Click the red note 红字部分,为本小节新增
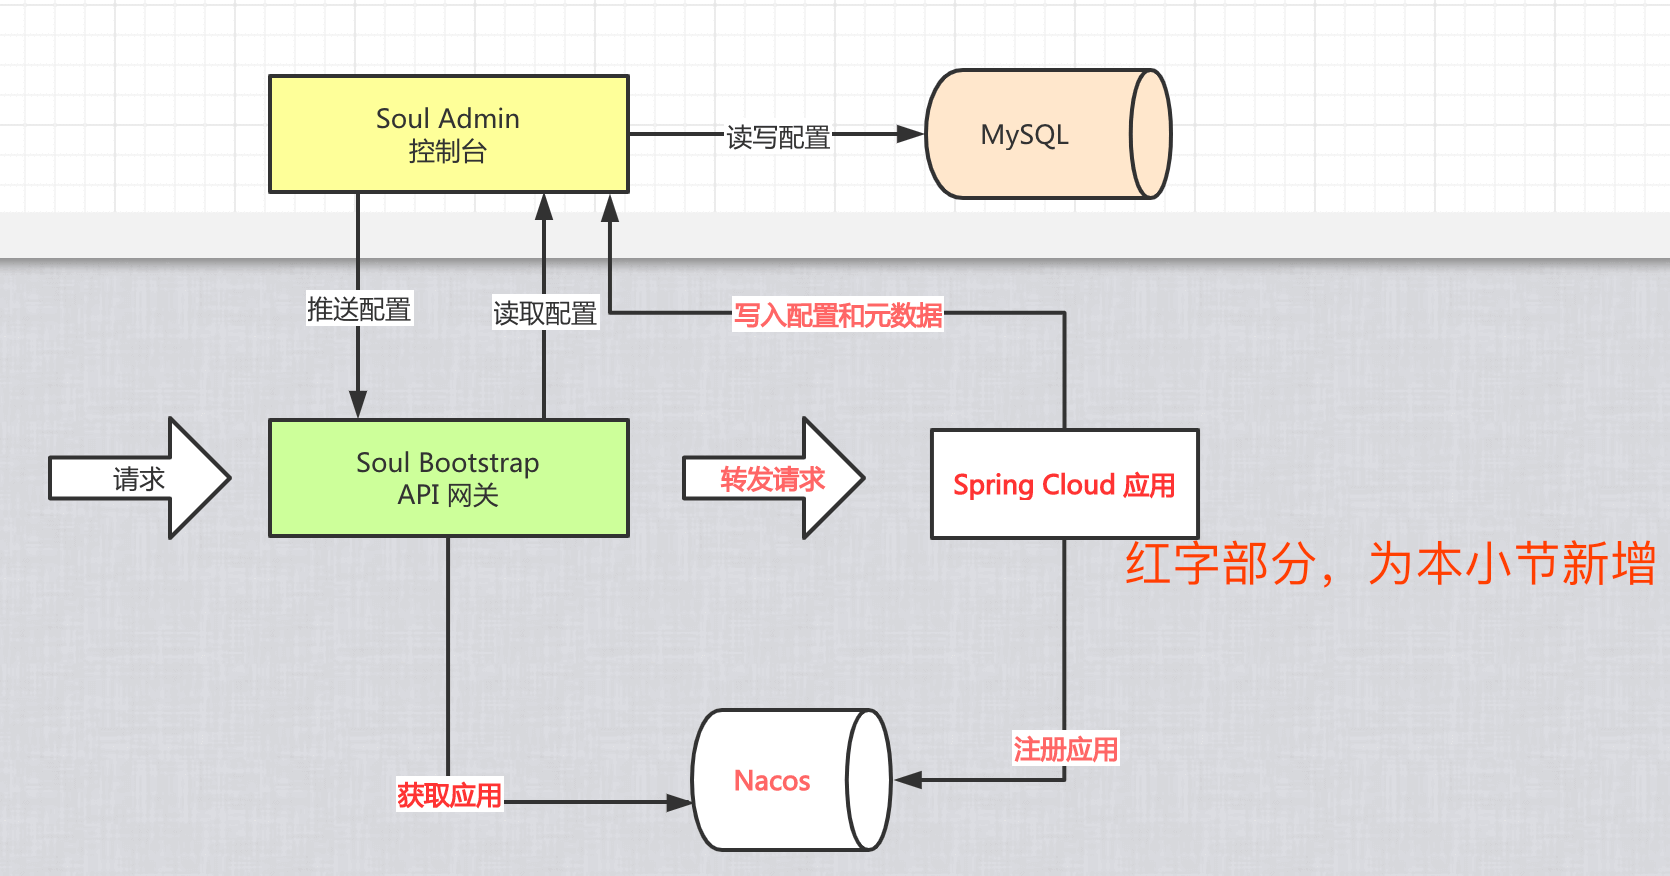This screenshot has height=876, width=1670. (x=1391, y=563)
